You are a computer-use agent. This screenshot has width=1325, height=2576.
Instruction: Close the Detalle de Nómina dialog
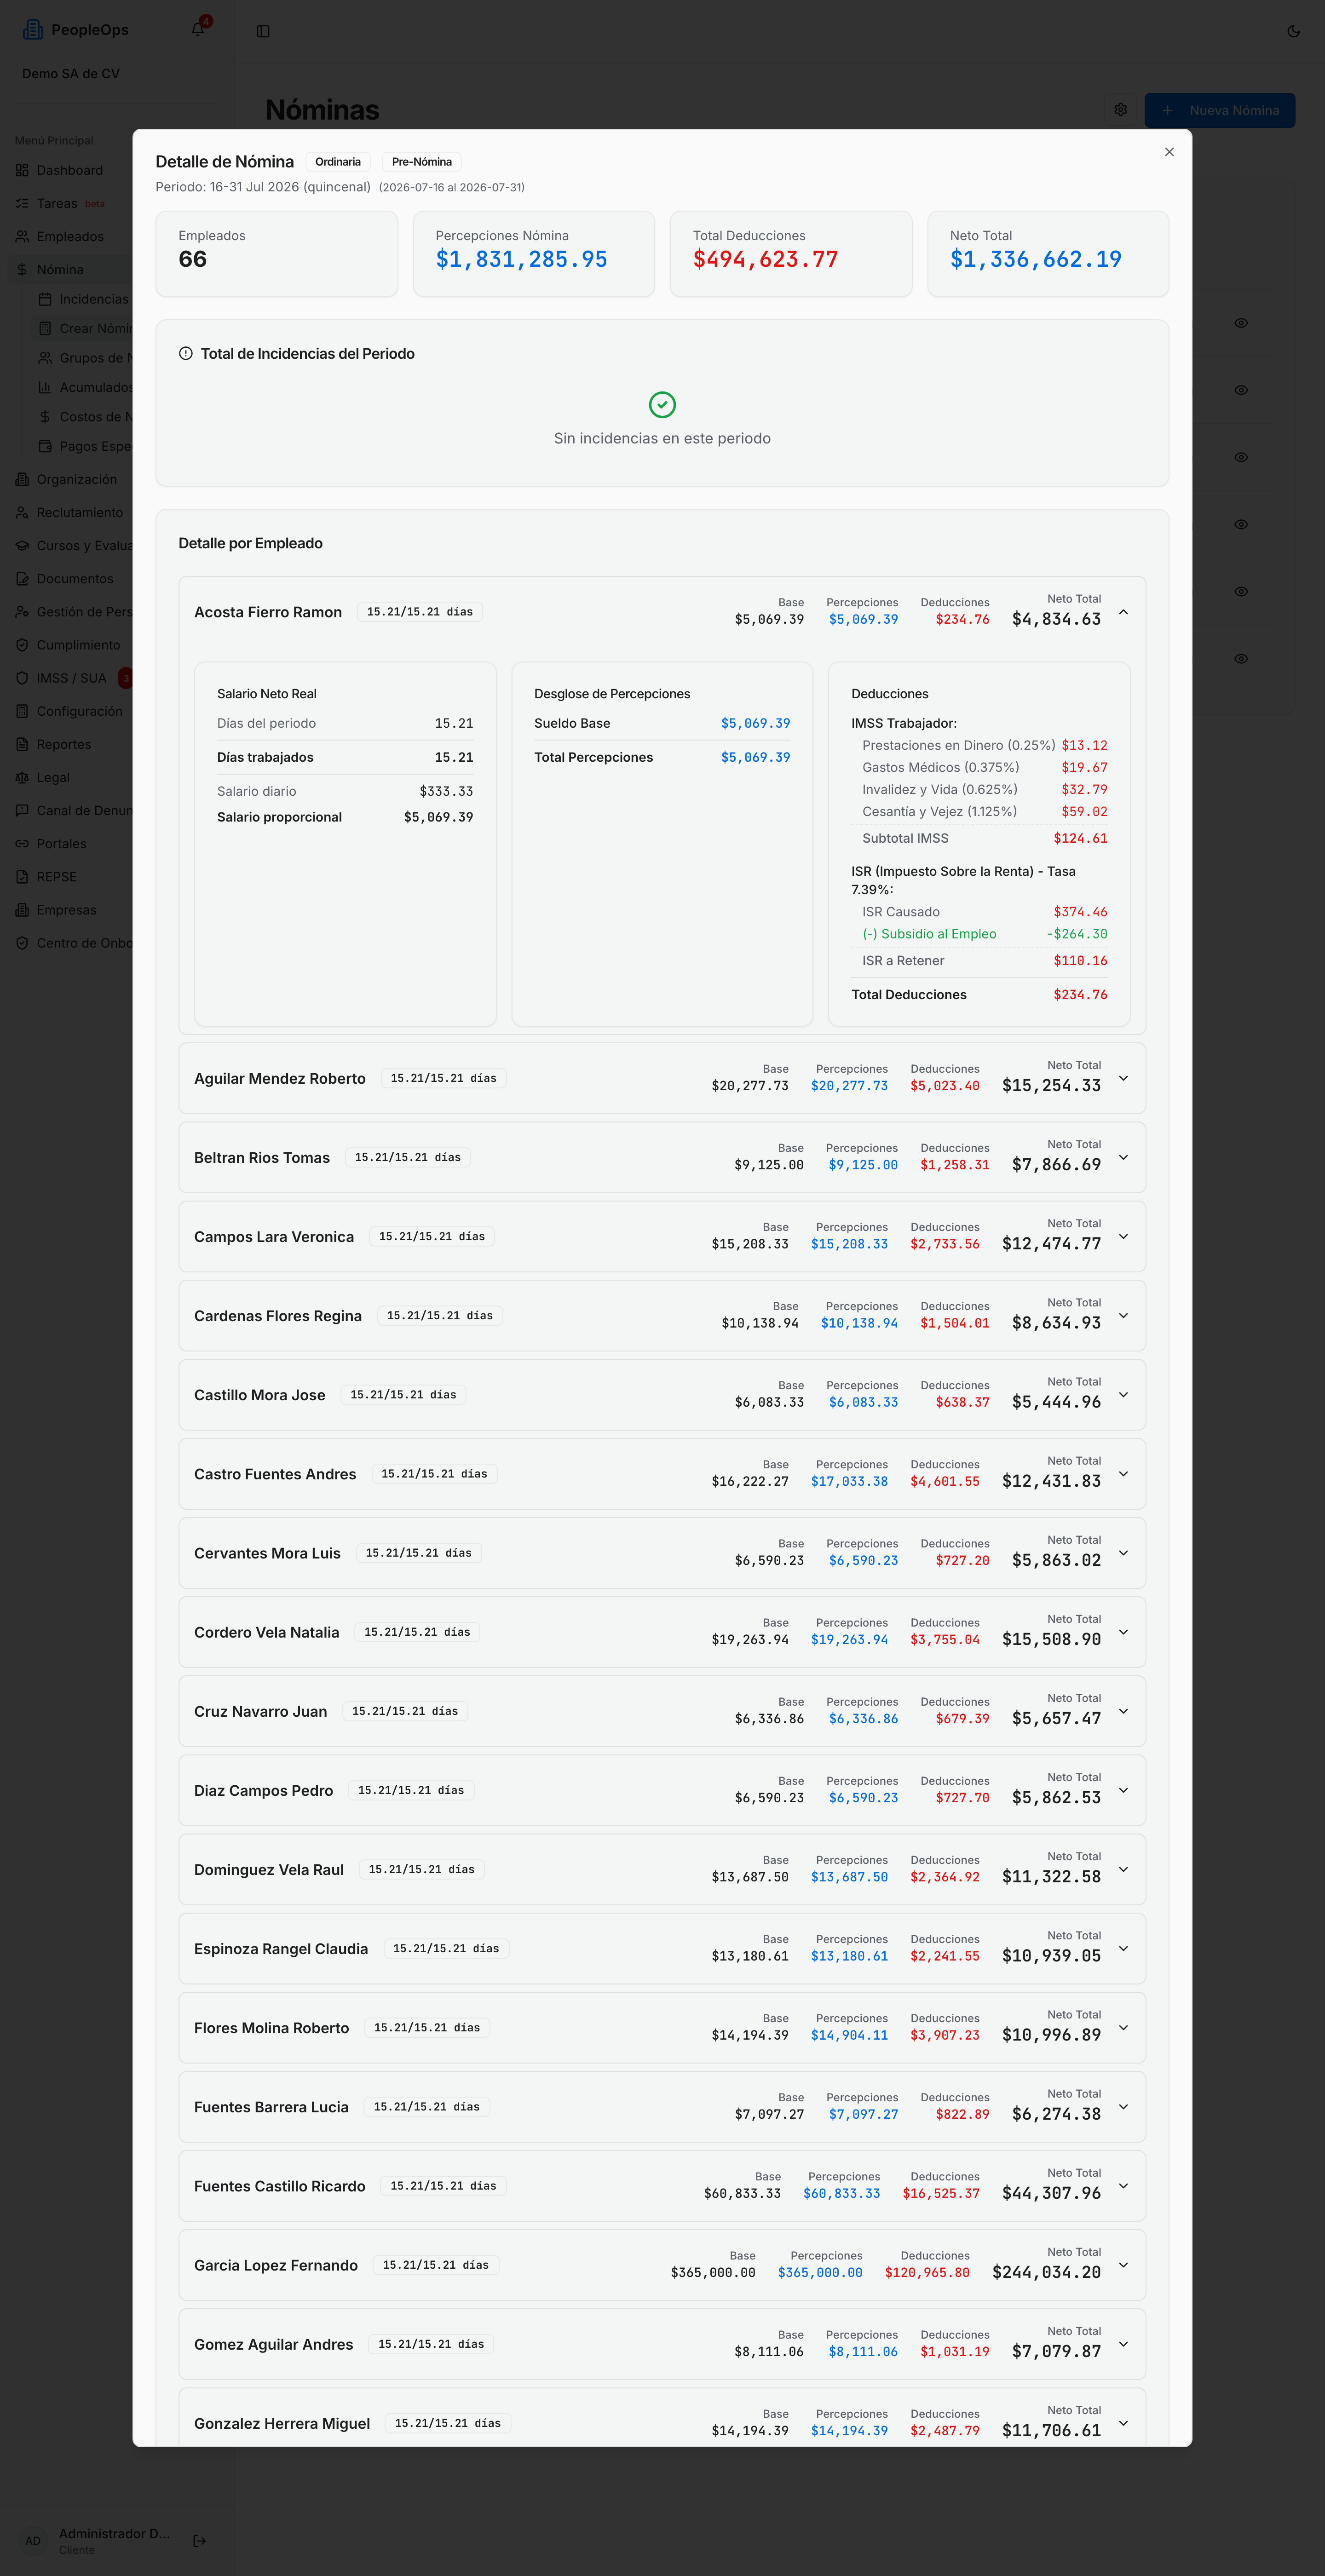[x=1169, y=152]
